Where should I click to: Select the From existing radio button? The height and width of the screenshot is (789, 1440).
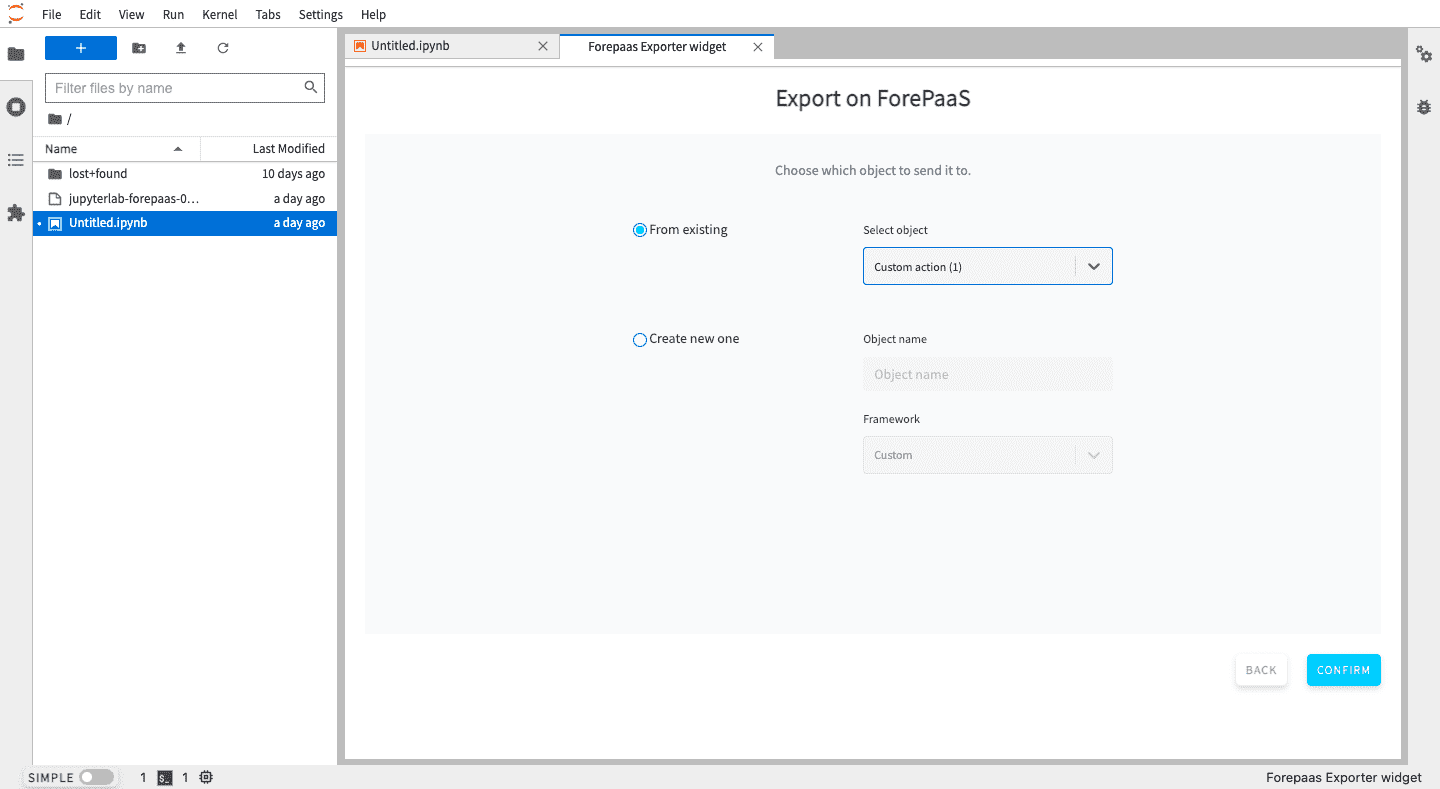(x=640, y=230)
